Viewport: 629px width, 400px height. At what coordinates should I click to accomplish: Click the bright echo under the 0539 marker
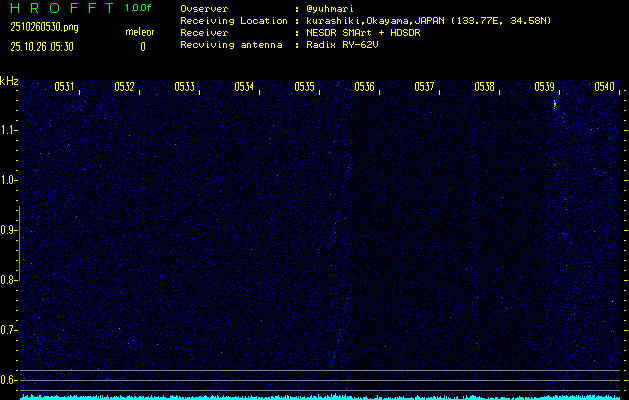click(554, 103)
